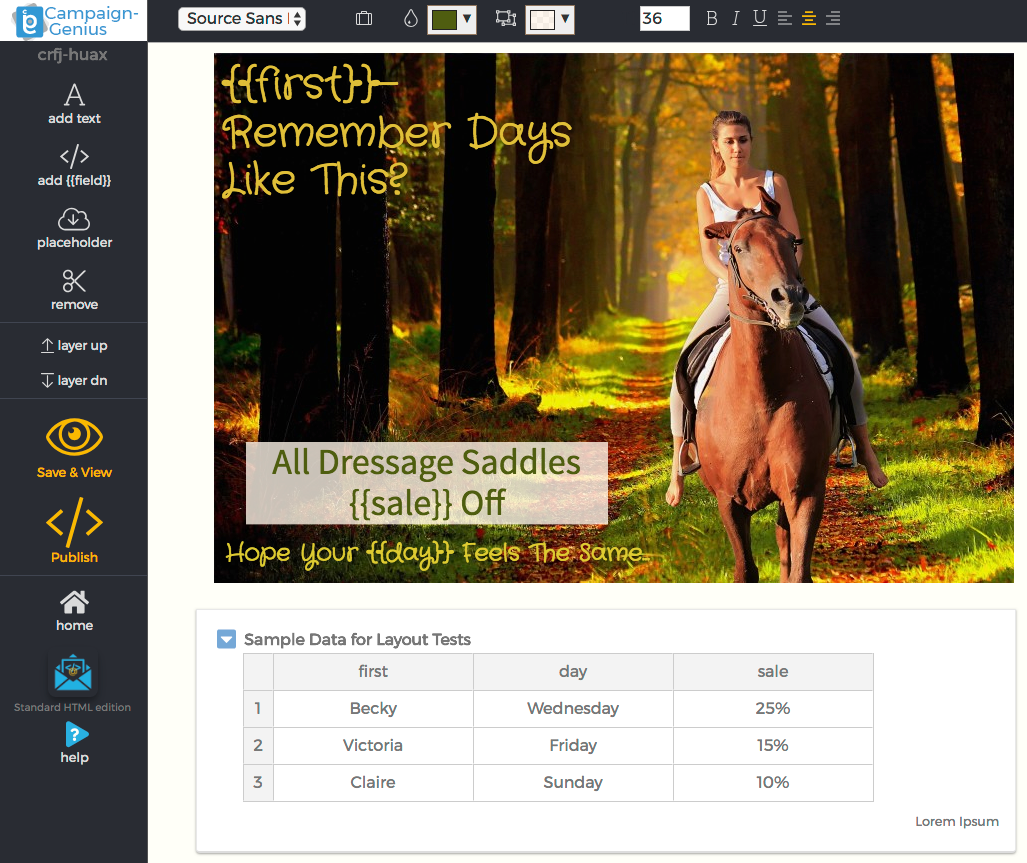
Task: Open the placeholder cloud download tool
Action: pos(74,220)
